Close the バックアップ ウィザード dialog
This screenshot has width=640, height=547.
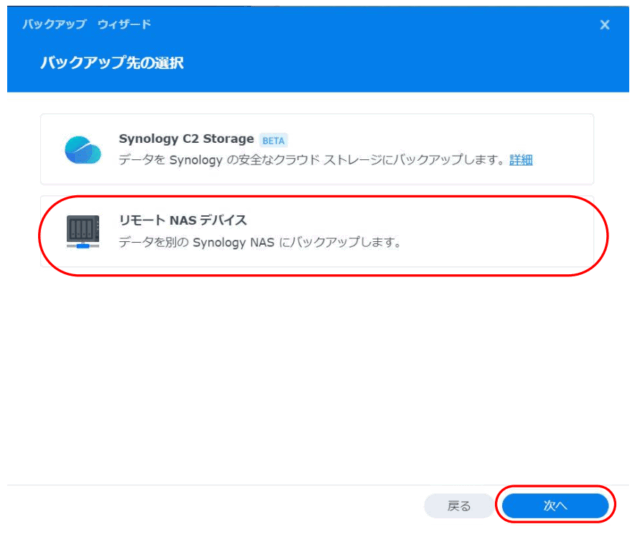tap(604, 24)
